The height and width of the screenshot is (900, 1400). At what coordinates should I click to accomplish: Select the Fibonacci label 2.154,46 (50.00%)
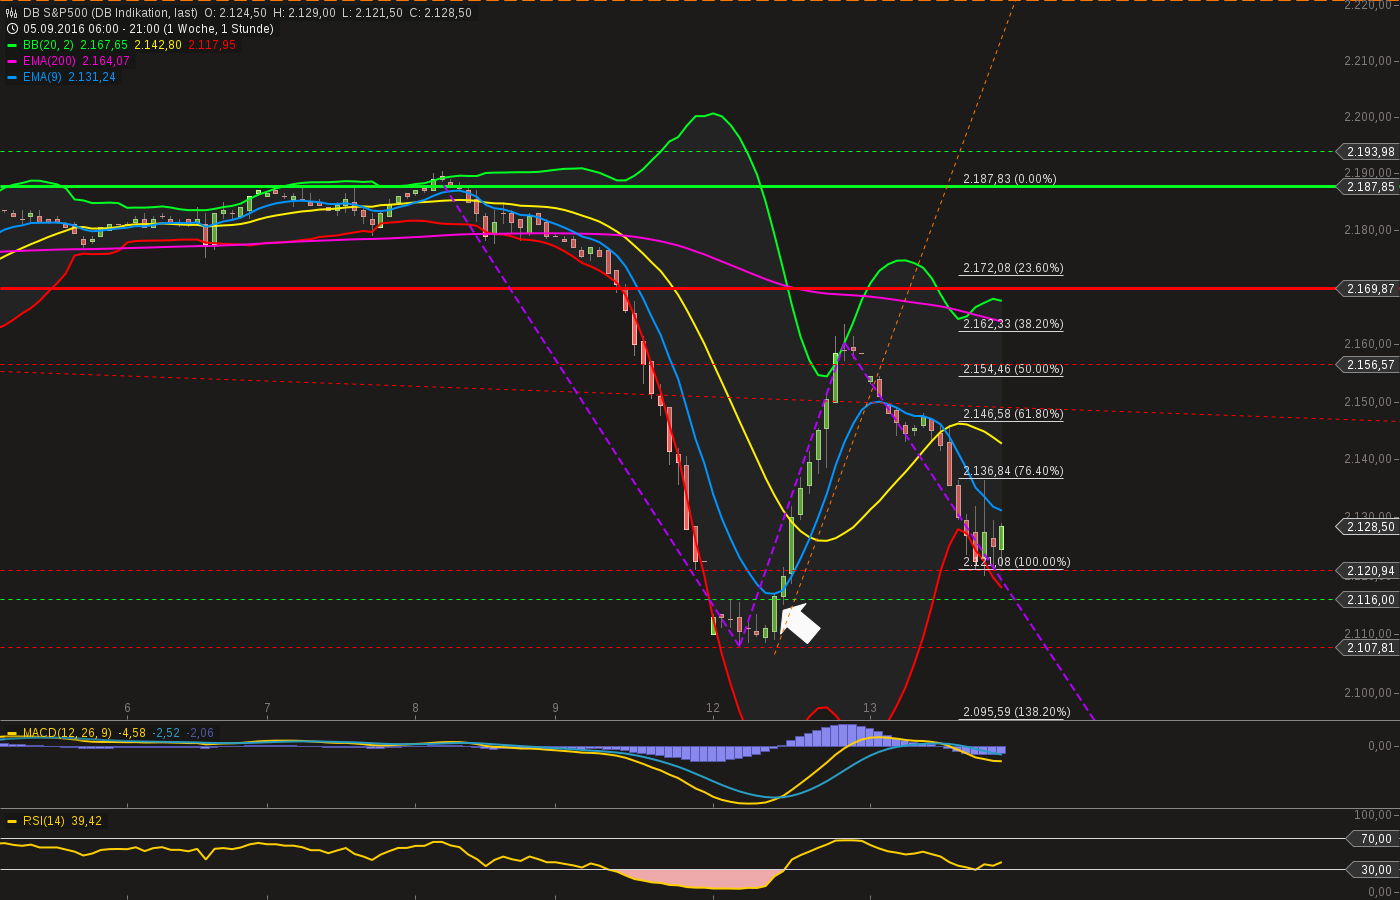(x=1013, y=369)
